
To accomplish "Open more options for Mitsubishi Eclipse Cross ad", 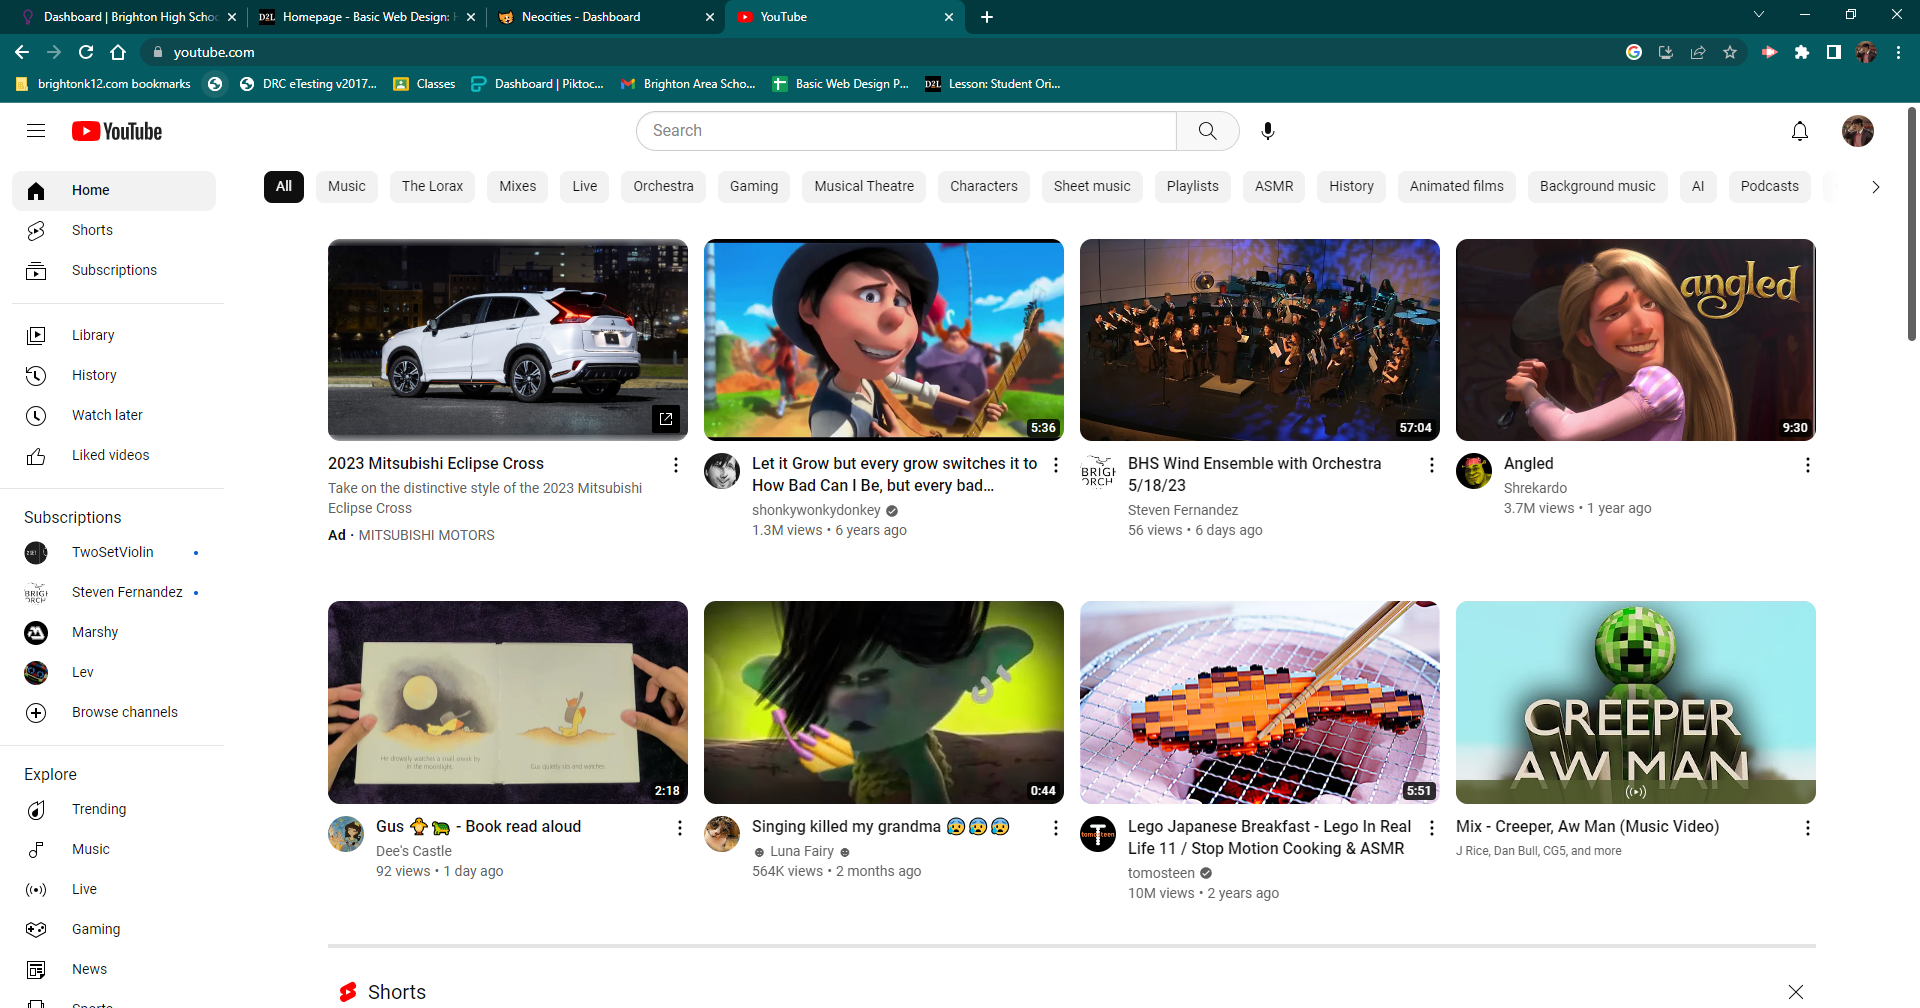I will pos(675,465).
